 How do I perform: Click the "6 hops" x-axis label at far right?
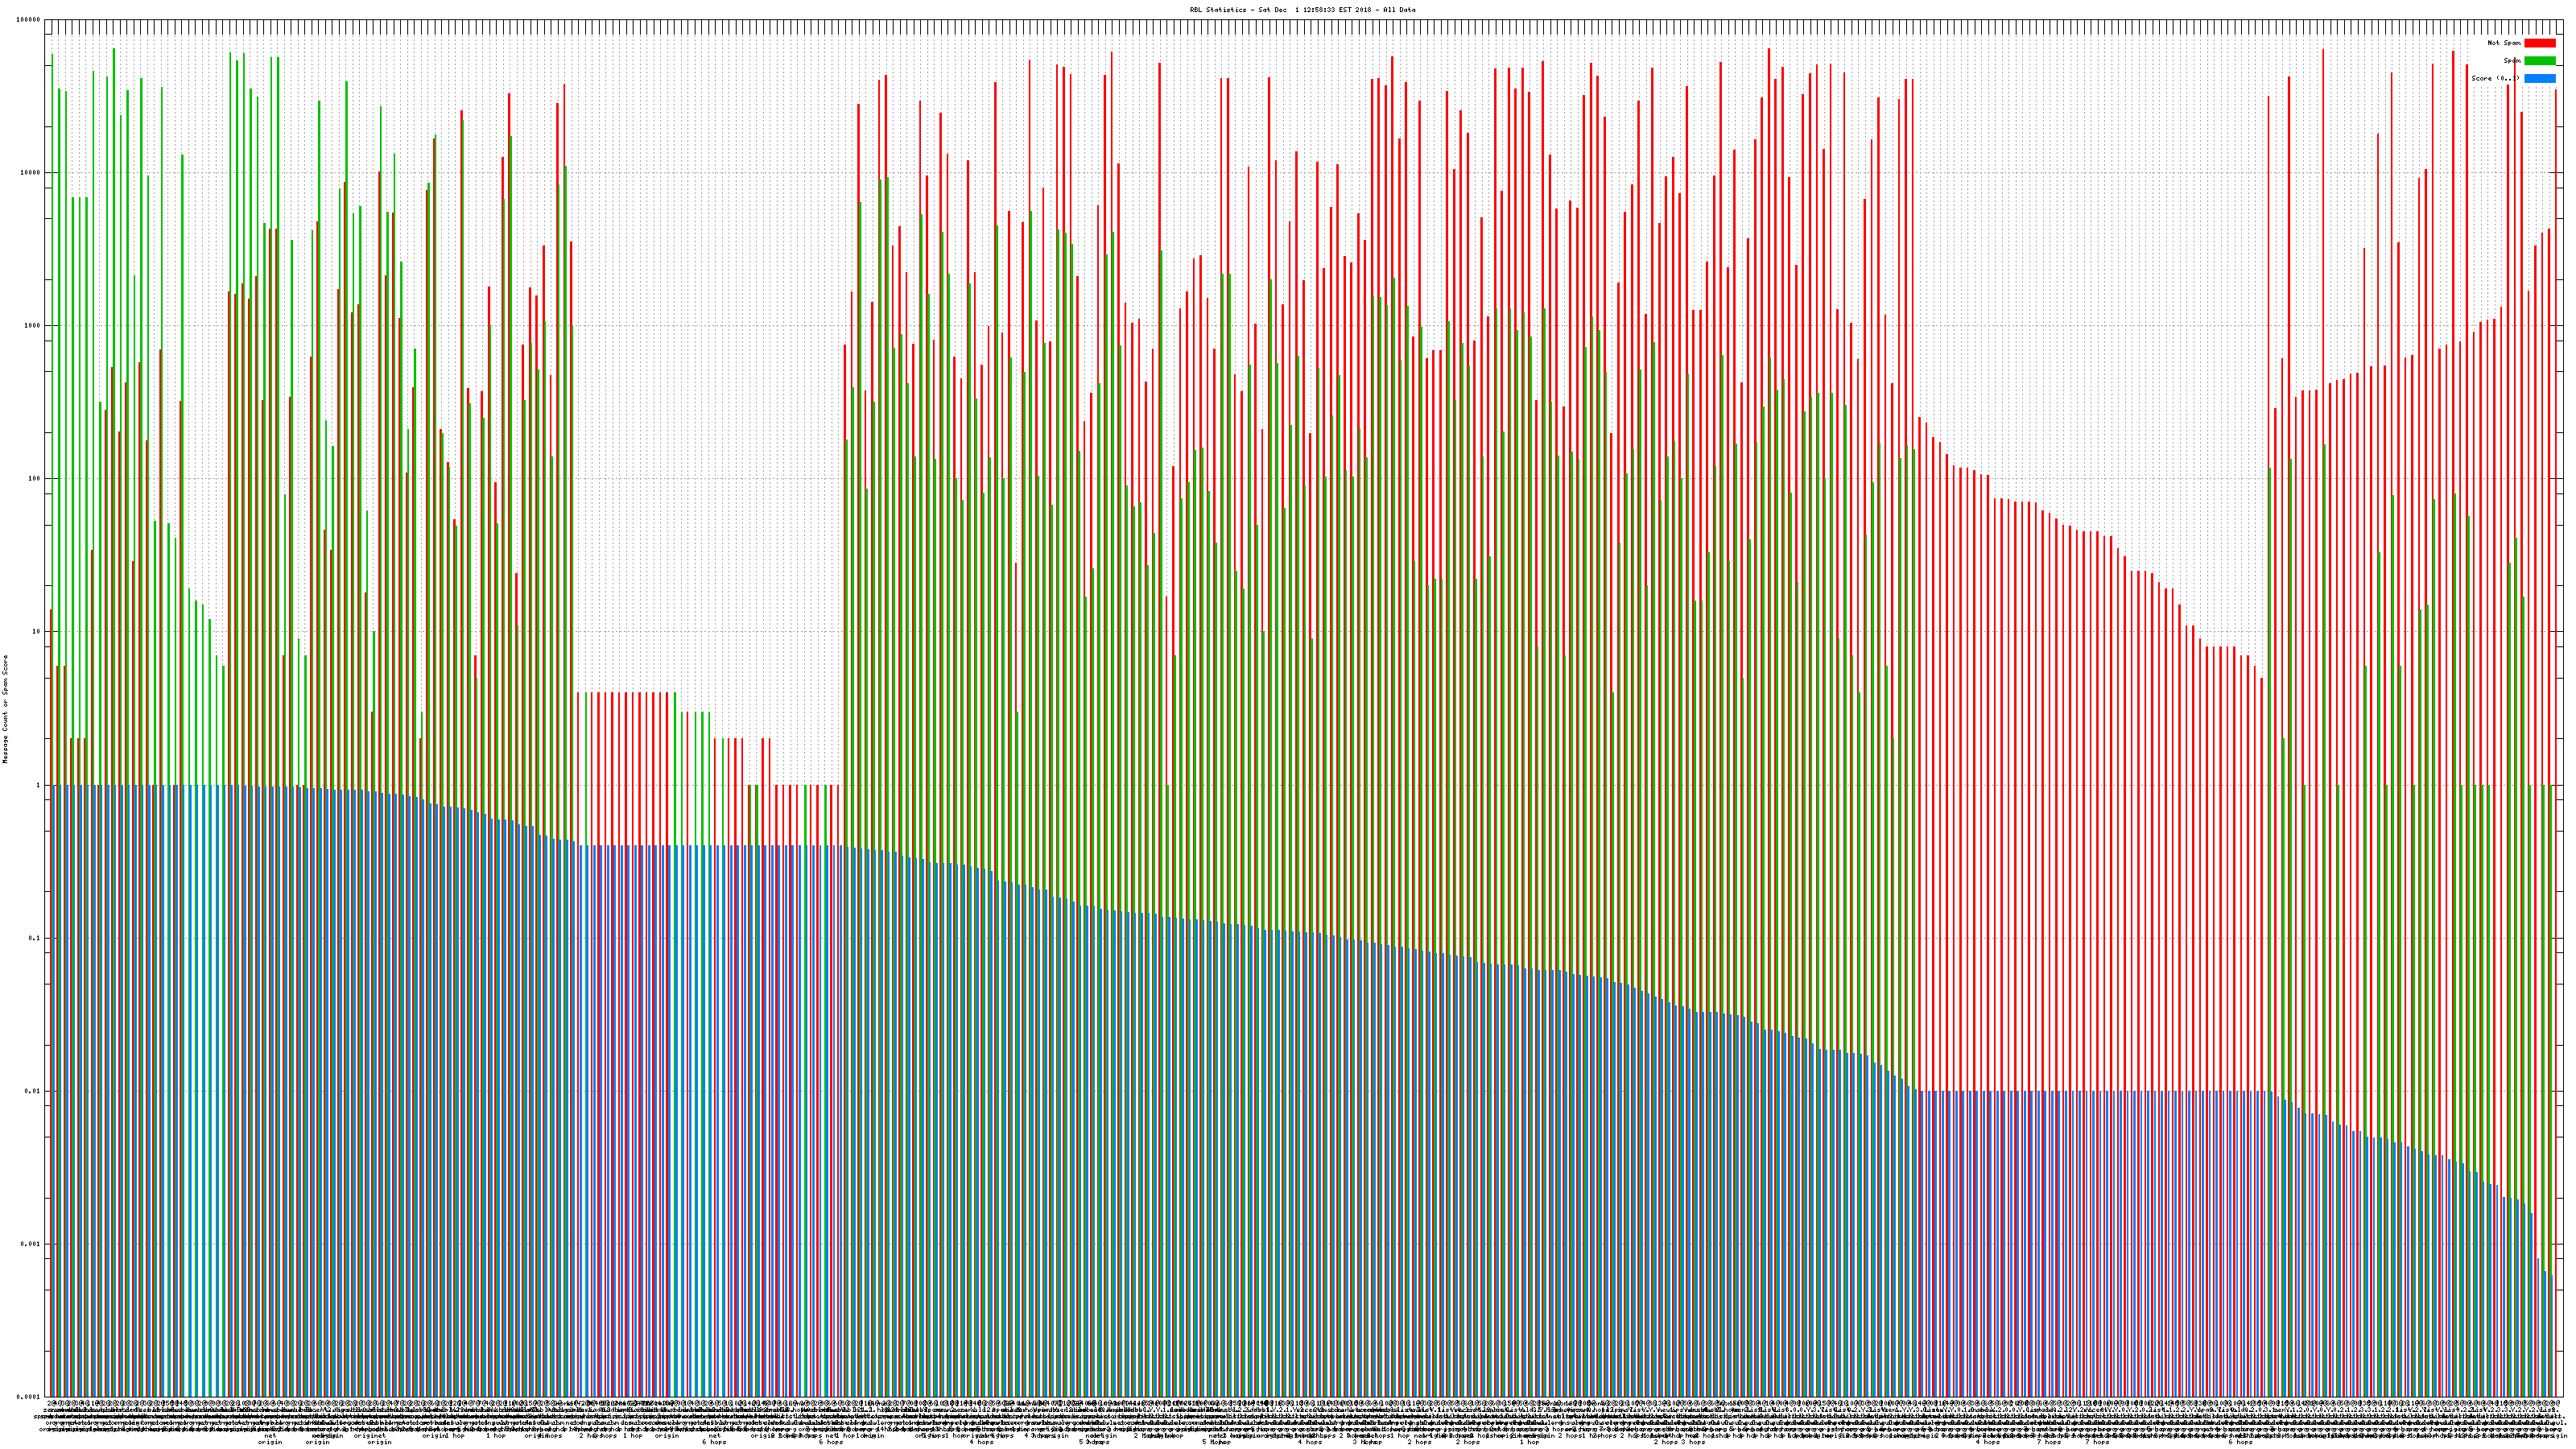pos(2240,1442)
